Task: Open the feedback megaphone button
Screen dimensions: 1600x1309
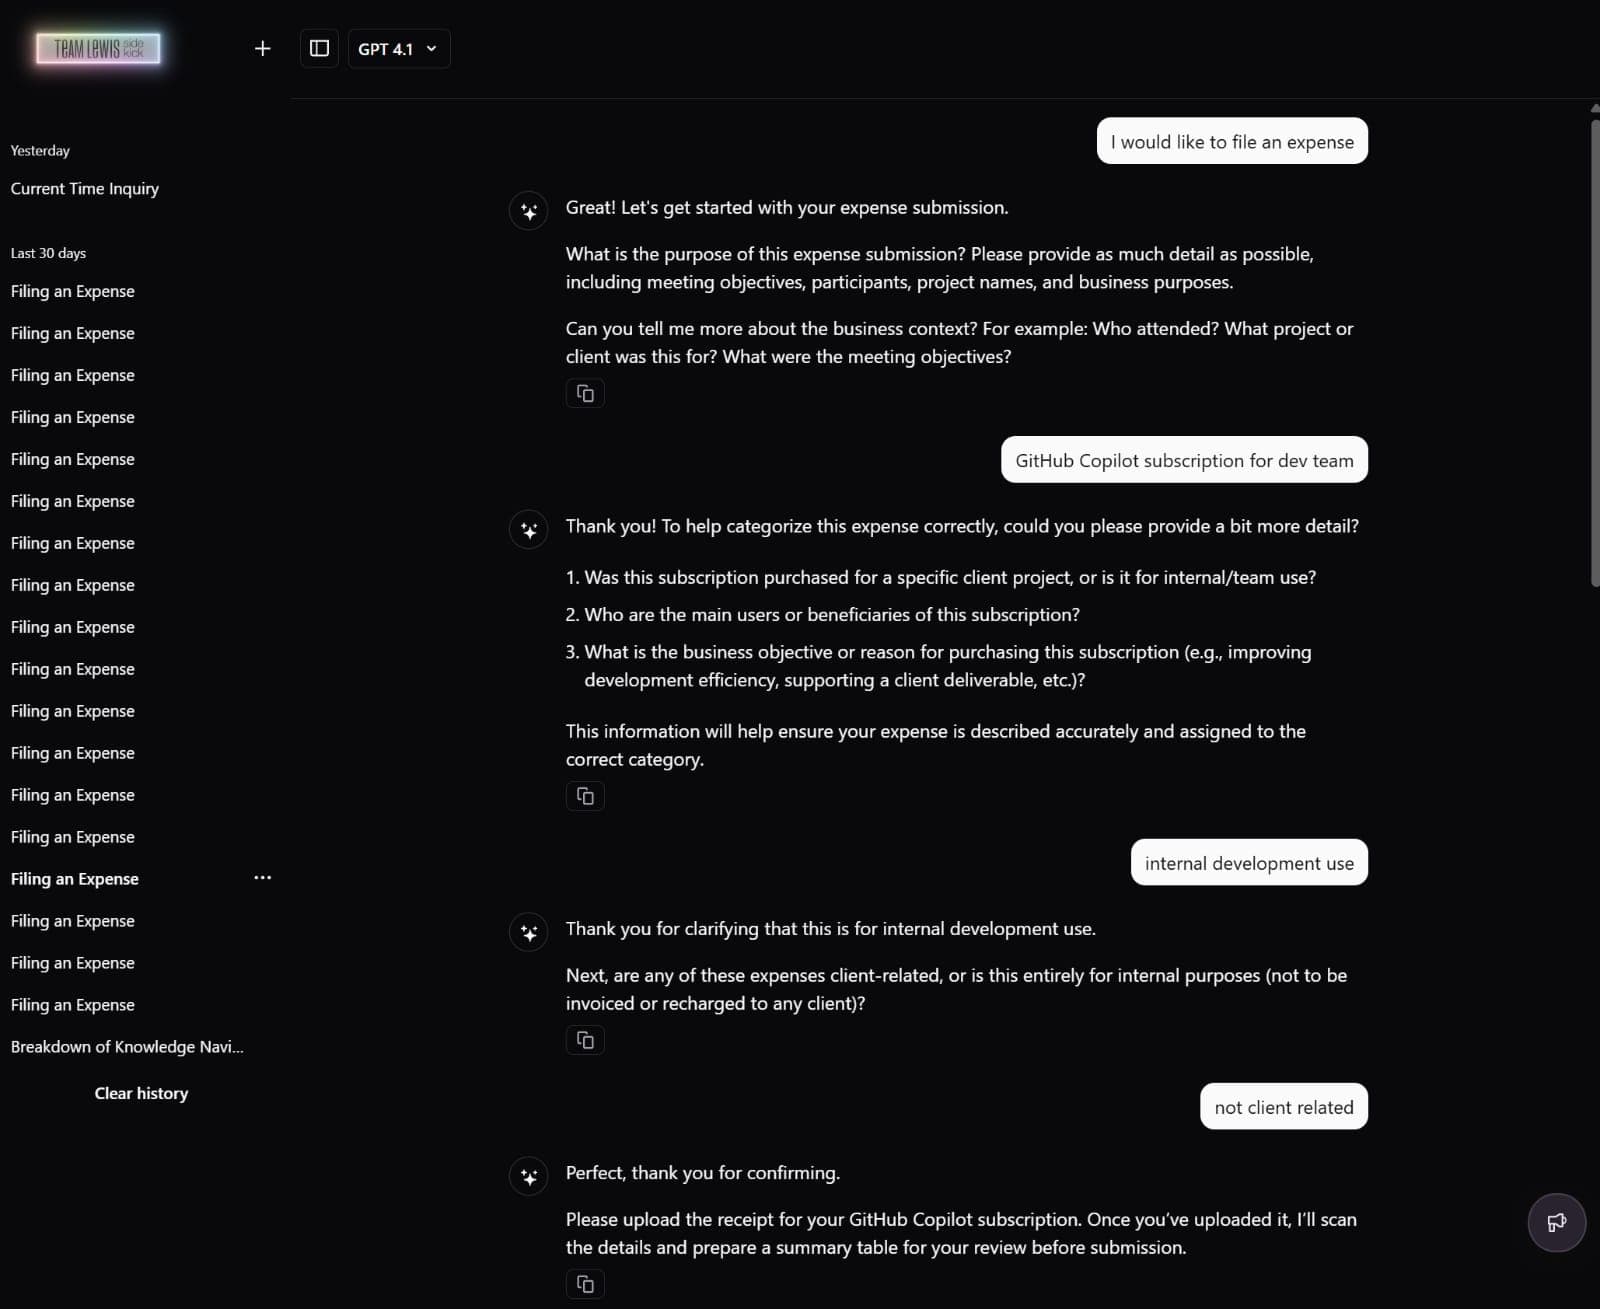Action: (x=1556, y=1222)
